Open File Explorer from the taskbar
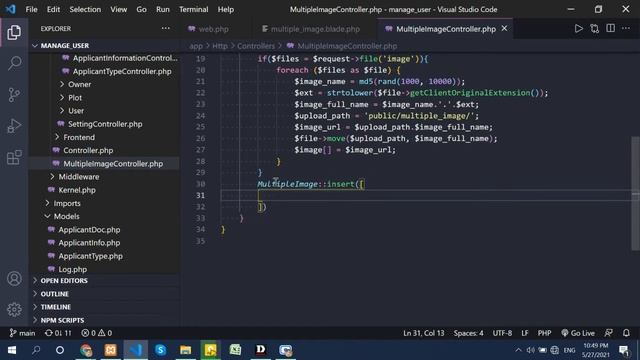Screen dimensions: 640x360 185,350
